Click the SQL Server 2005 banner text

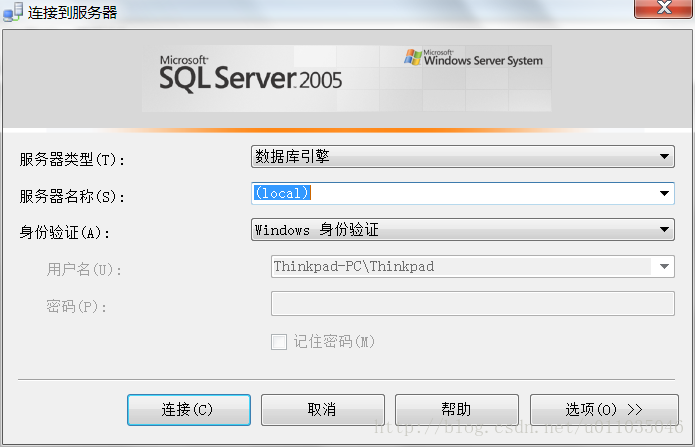(x=250, y=74)
